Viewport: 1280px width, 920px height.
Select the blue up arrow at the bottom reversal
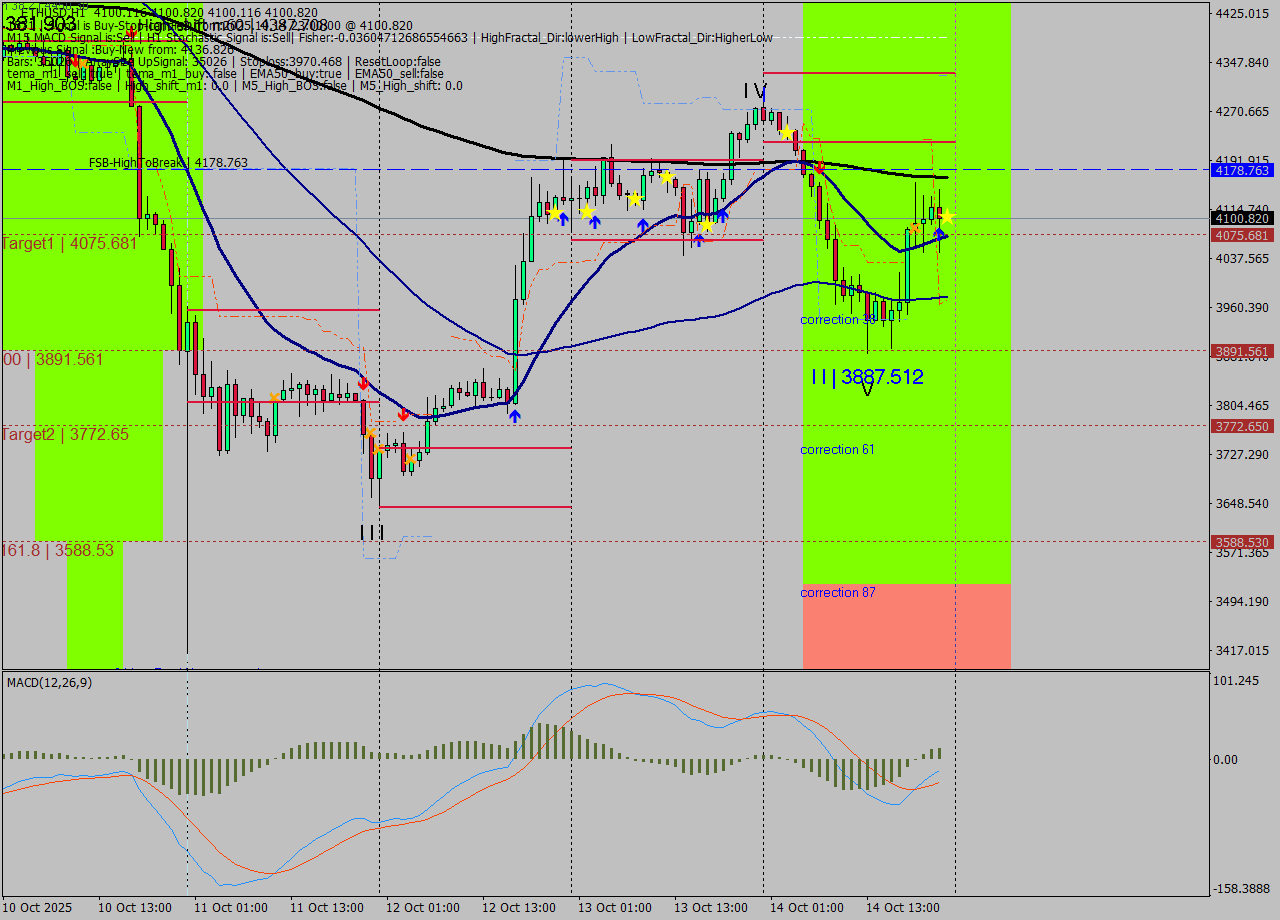point(515,416)
